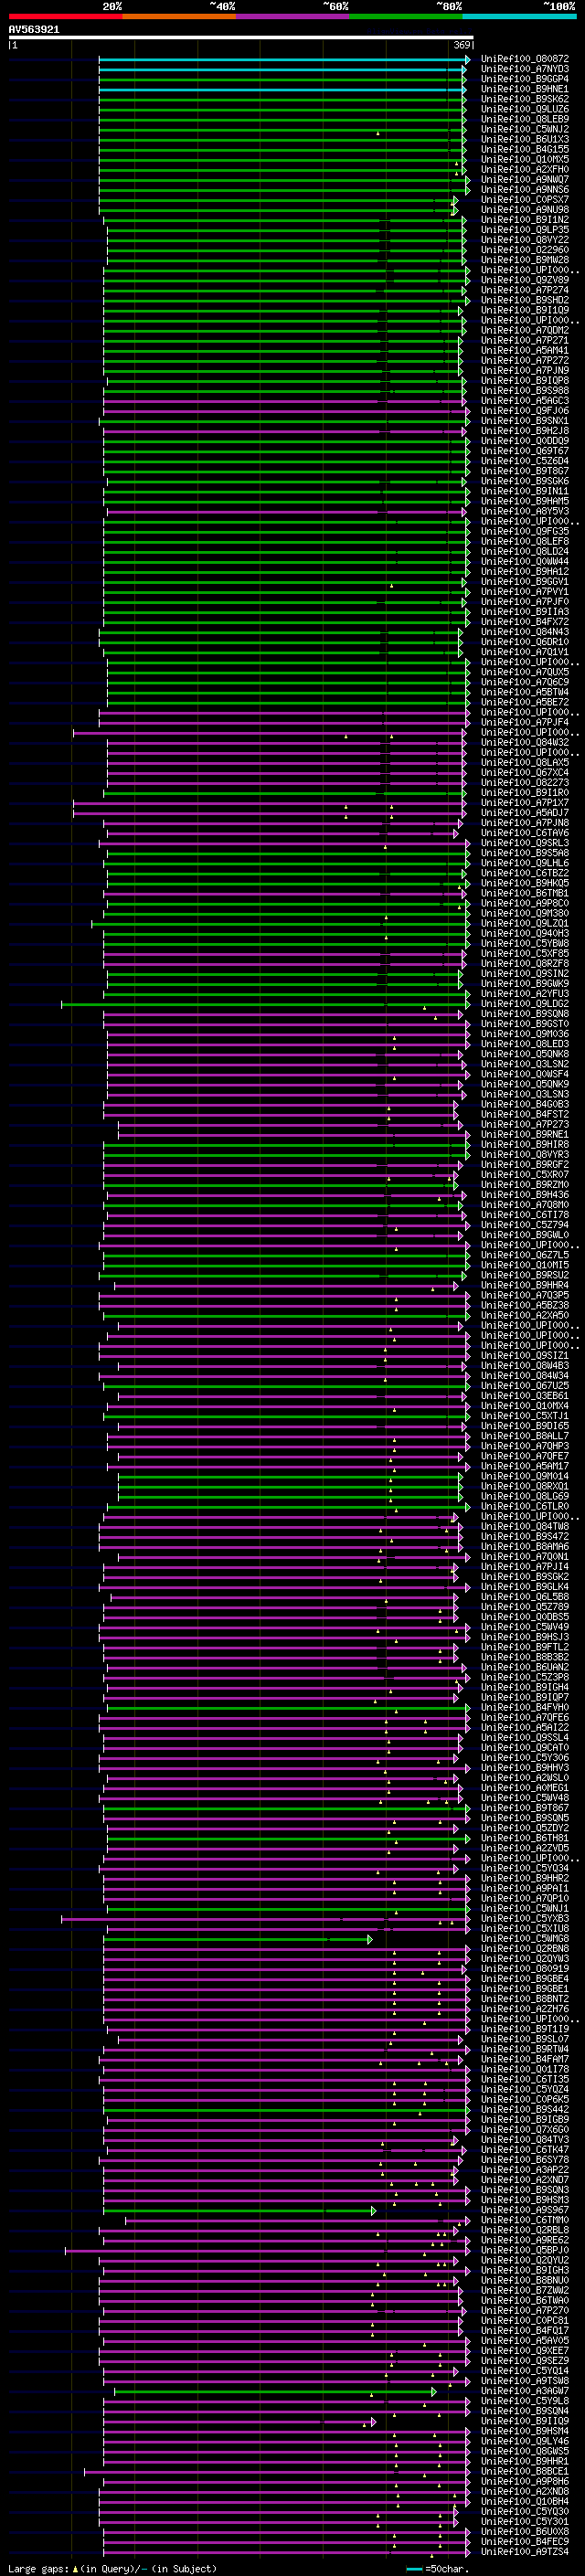The width and height of the screenshot is (585, 2576).
Task: Click the cyan ~100% identity legend bar
Action: pyautogui.click(x=519, y=16)
